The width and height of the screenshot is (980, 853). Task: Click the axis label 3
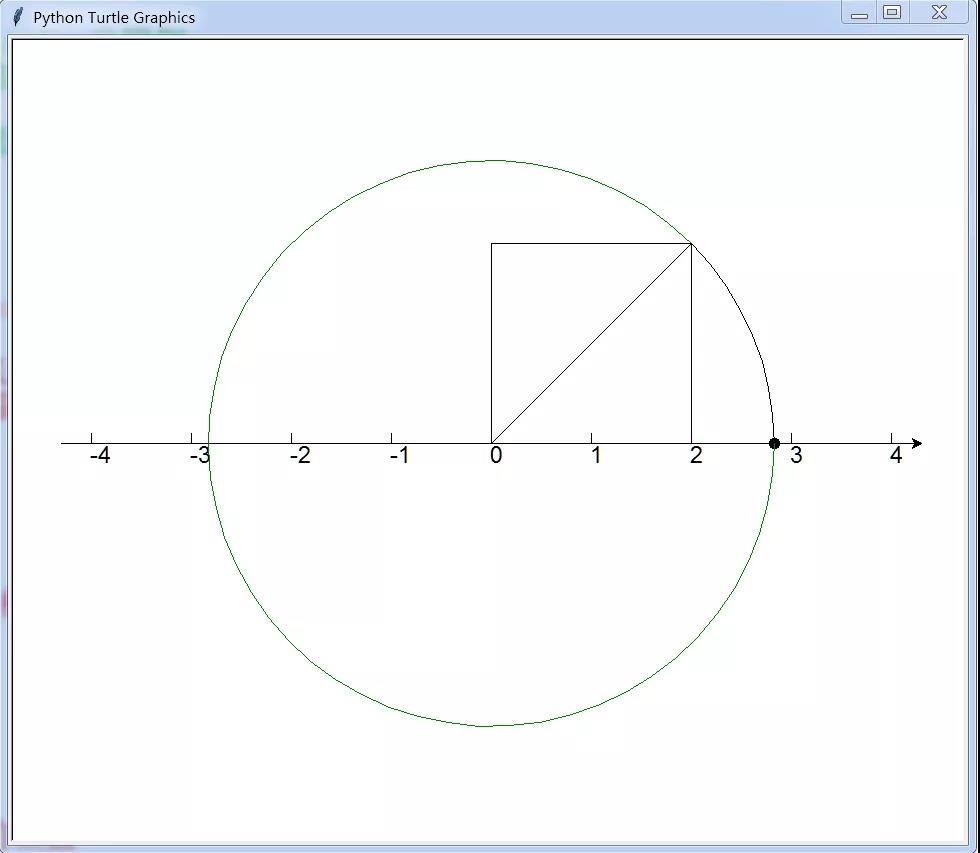pyautogui.click(x=796, y=456)
